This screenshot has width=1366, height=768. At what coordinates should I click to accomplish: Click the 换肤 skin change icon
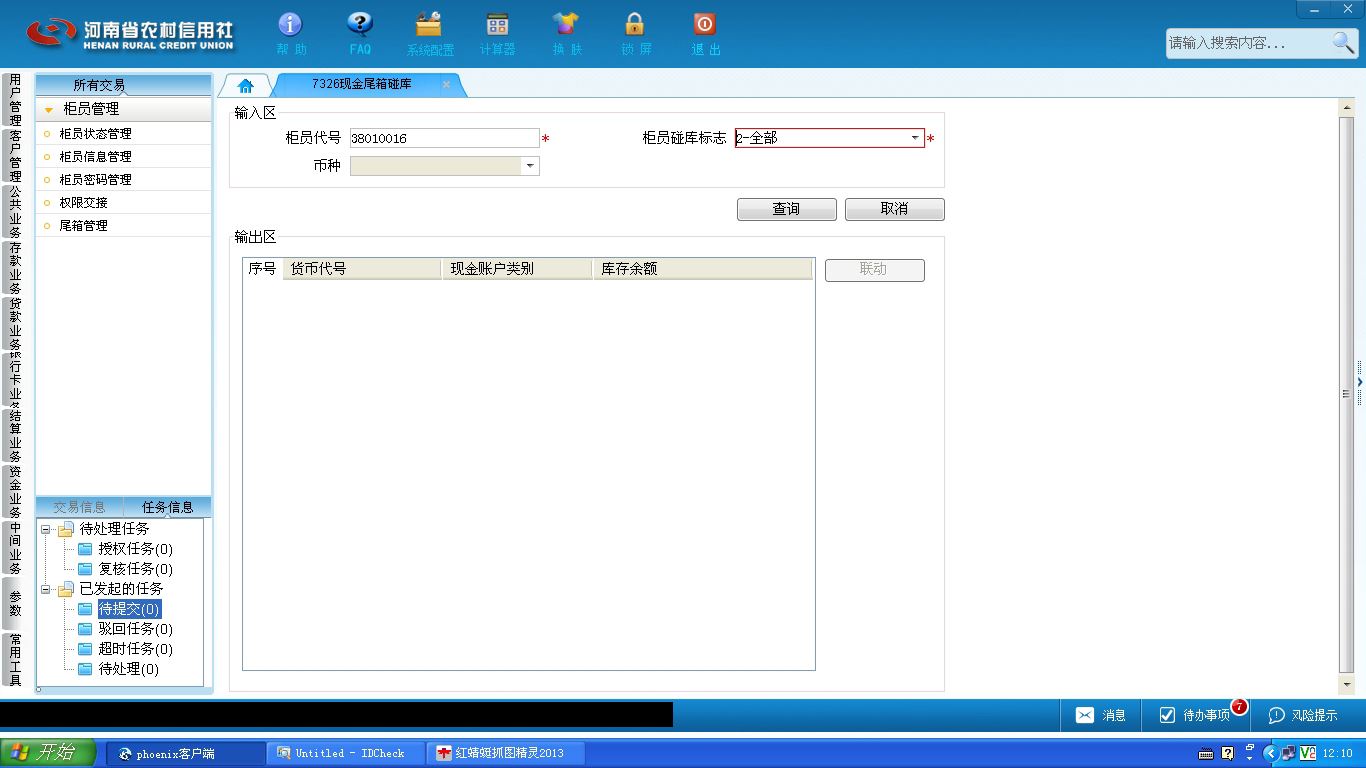tap(566, 24)
